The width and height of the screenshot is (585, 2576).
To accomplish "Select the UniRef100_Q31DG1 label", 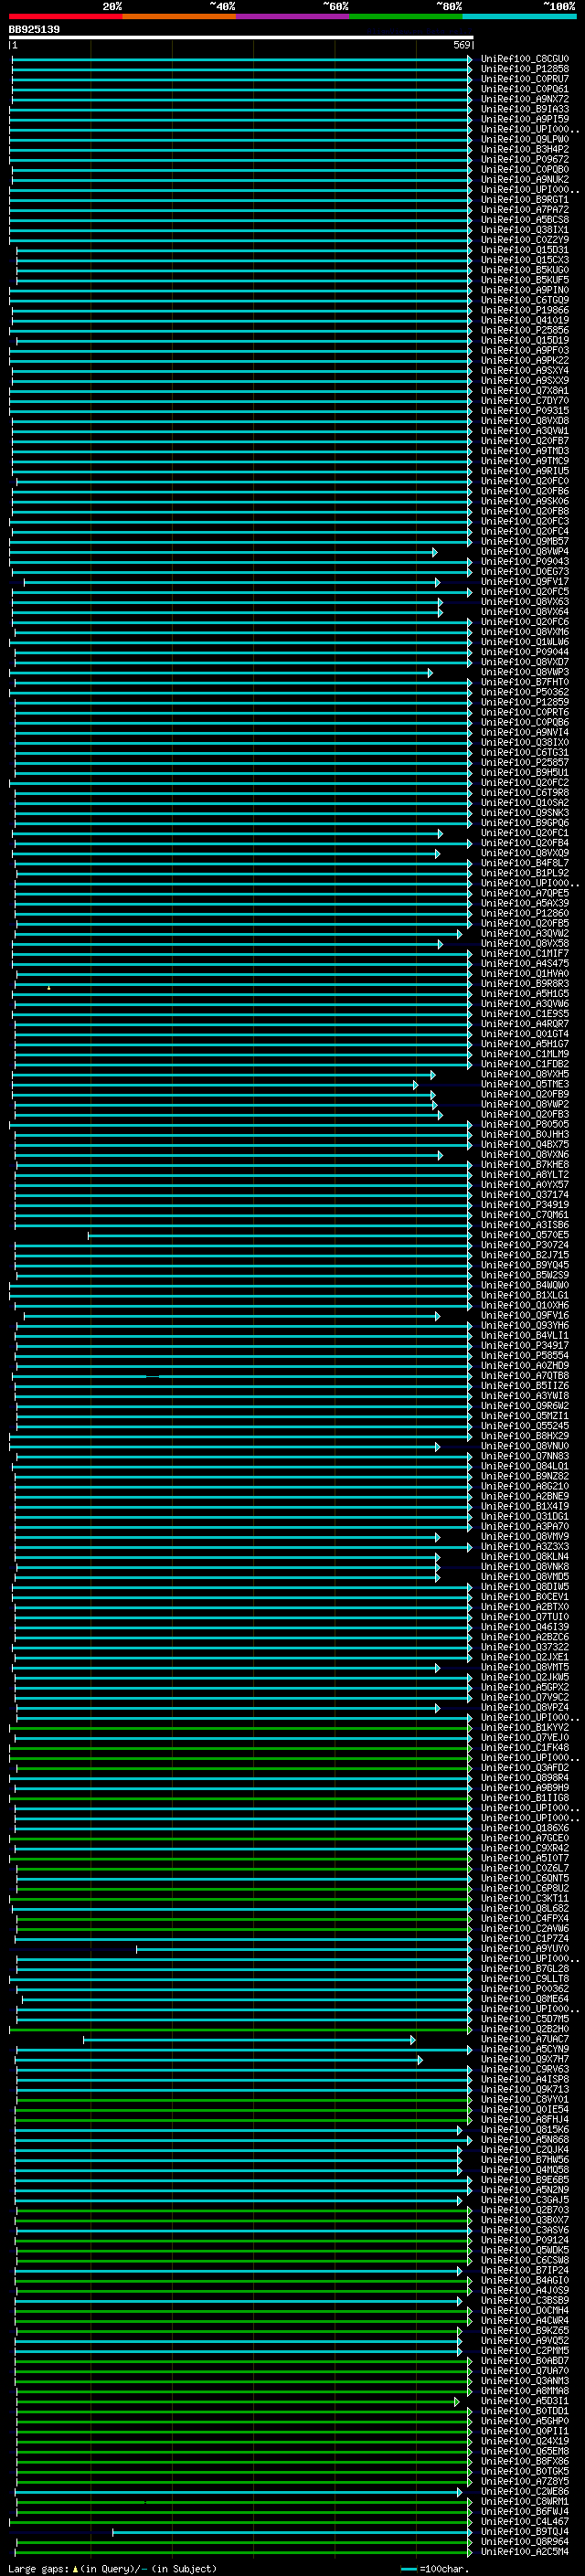I will [x=524, y=1517].
